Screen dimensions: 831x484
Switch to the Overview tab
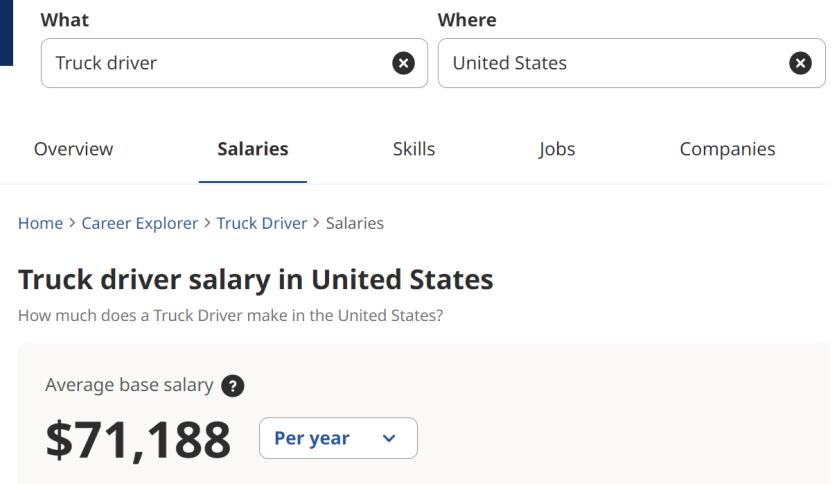[73, 149]
